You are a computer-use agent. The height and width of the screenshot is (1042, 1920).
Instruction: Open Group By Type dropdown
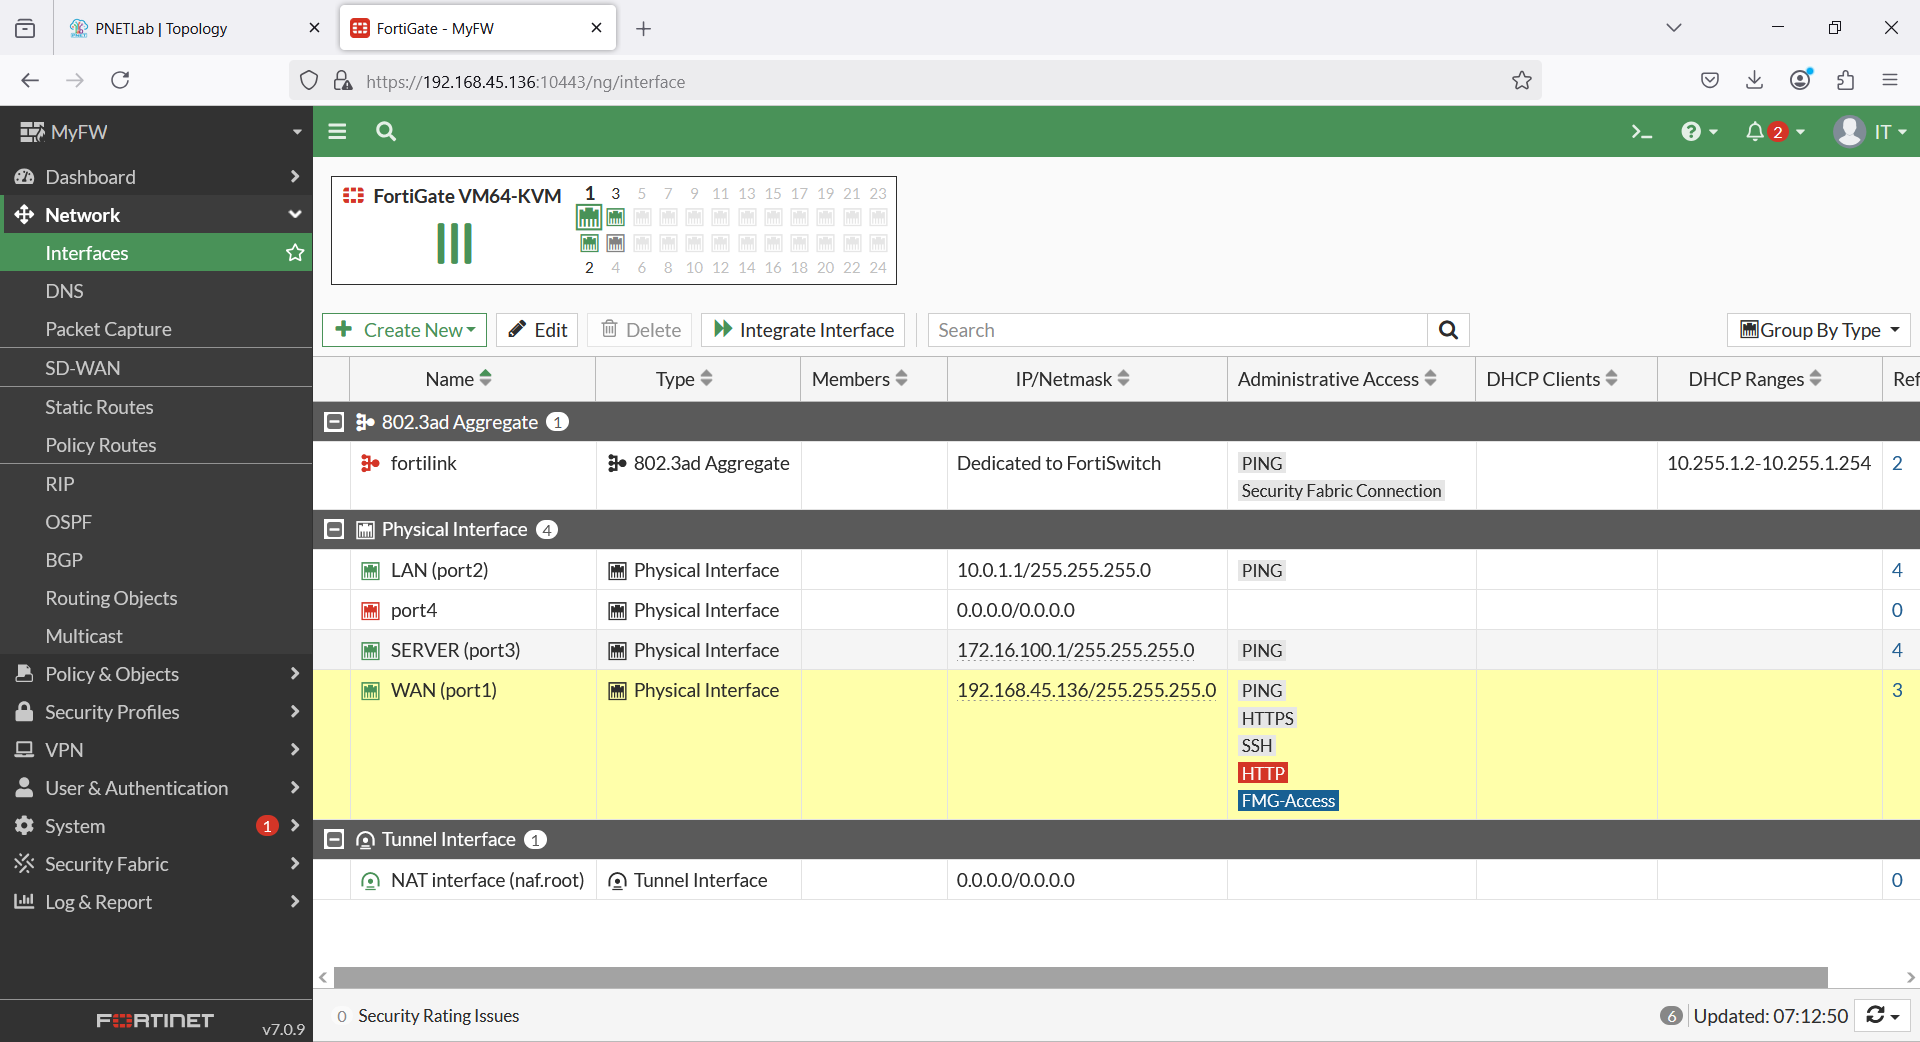click(x=1818, y=330)
